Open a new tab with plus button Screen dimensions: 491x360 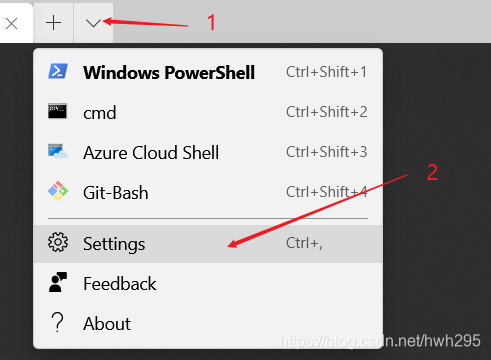[x=53, y=23]
